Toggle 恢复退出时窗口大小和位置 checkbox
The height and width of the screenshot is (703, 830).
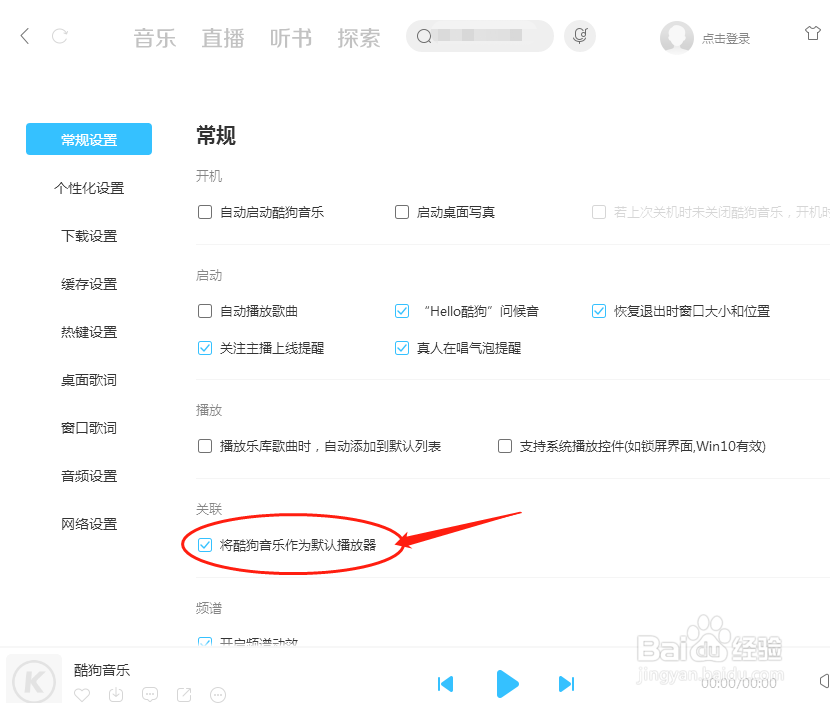(x=599, y=311)
